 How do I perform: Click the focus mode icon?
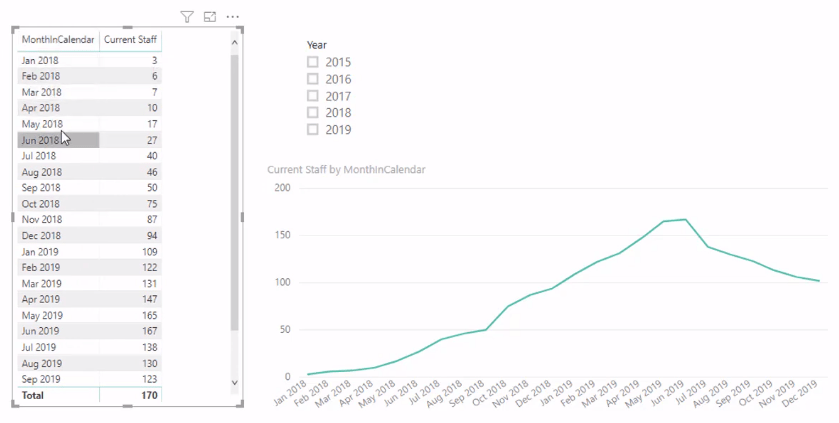(x=210, y=17)
